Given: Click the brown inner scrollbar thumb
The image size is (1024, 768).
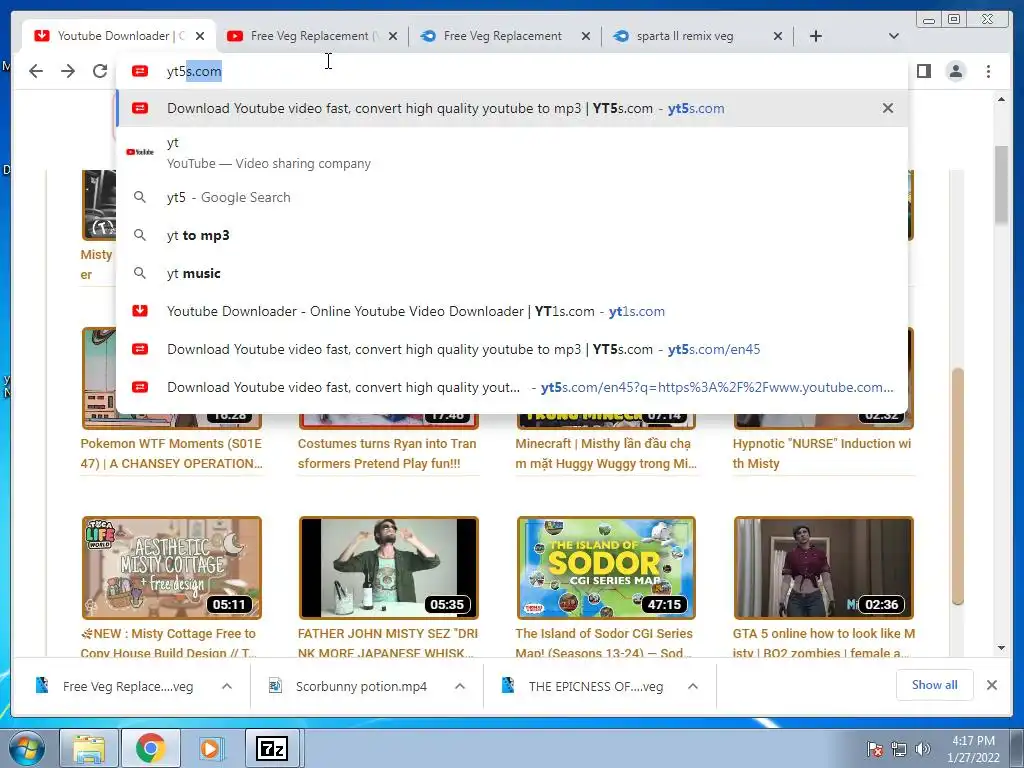Looking at the screenshot, I should pos(958,487).
